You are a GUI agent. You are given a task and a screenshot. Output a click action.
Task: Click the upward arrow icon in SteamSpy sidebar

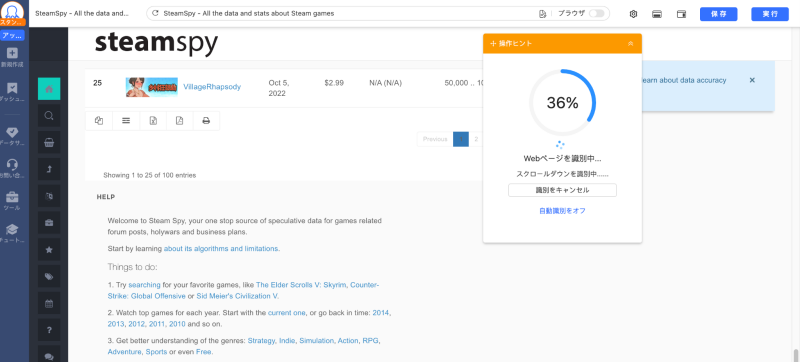[x=49, y=169]
